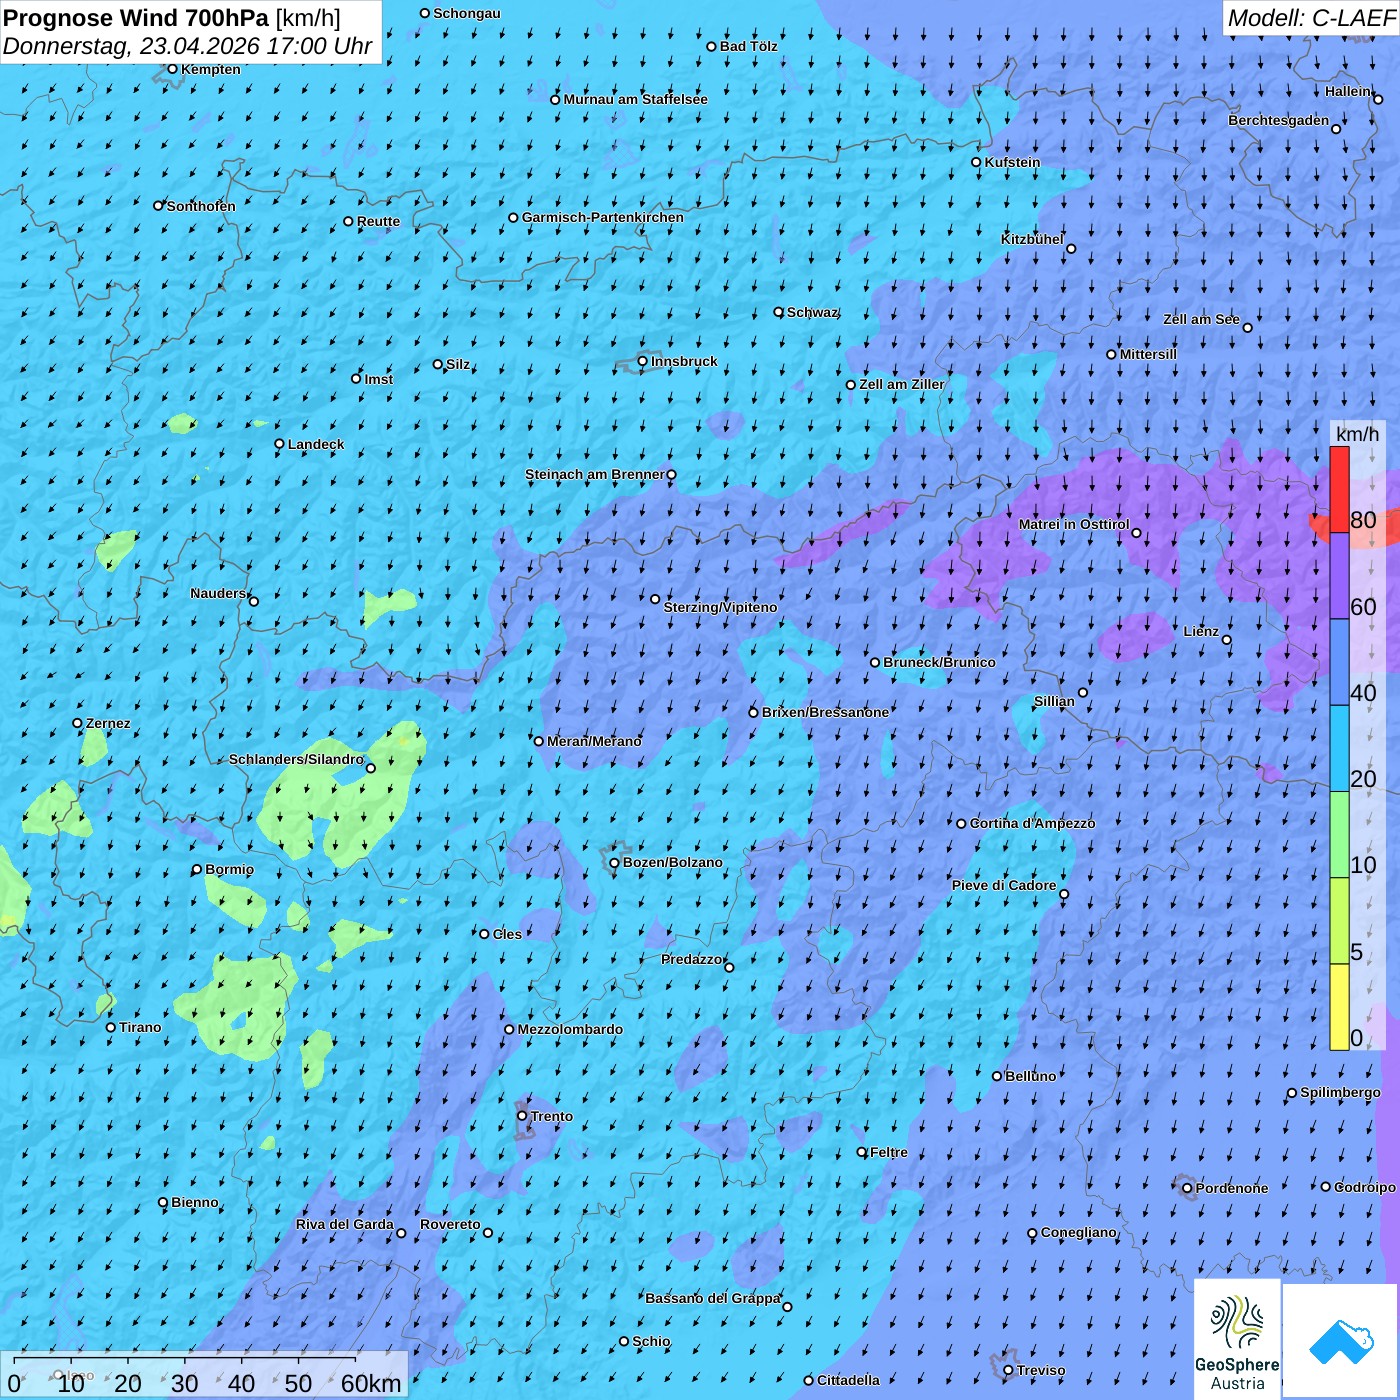This screenshot has width=1400, height=1400.
Task: Click the Kufstein town label
Action: 1012,162
